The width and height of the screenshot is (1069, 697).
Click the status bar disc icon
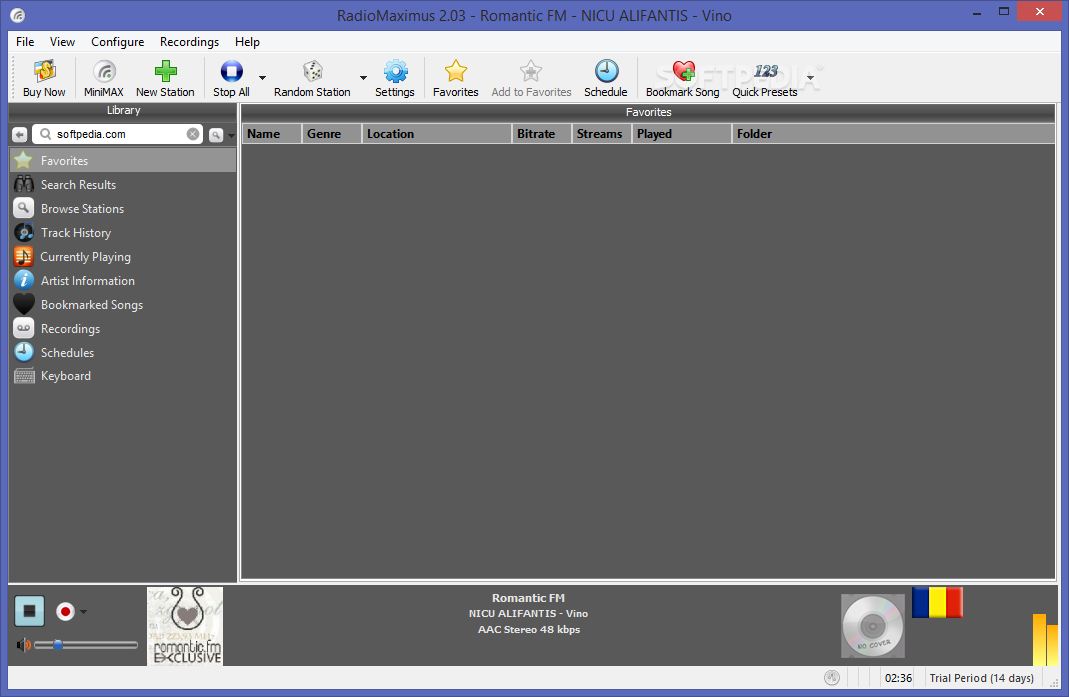click(832, 677)
